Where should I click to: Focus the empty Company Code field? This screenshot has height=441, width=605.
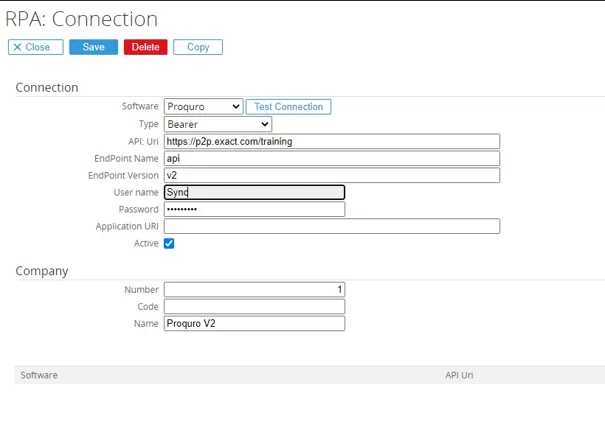tap(255, 306)
